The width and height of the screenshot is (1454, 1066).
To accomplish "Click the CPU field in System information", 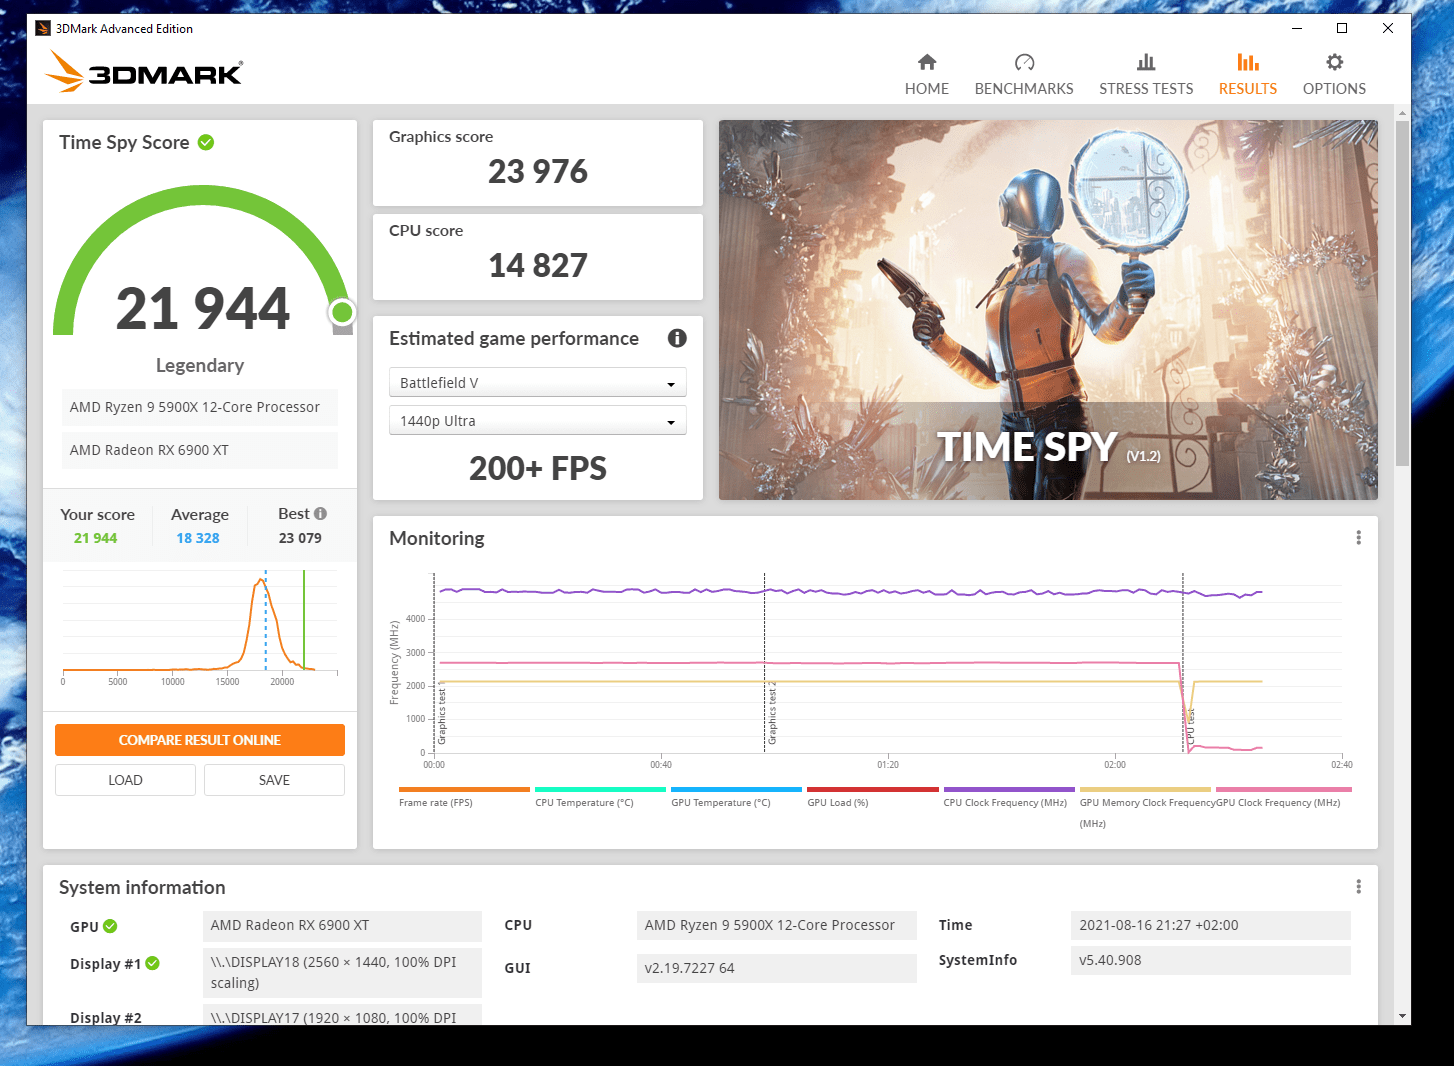I will click(x=777, y=925).
